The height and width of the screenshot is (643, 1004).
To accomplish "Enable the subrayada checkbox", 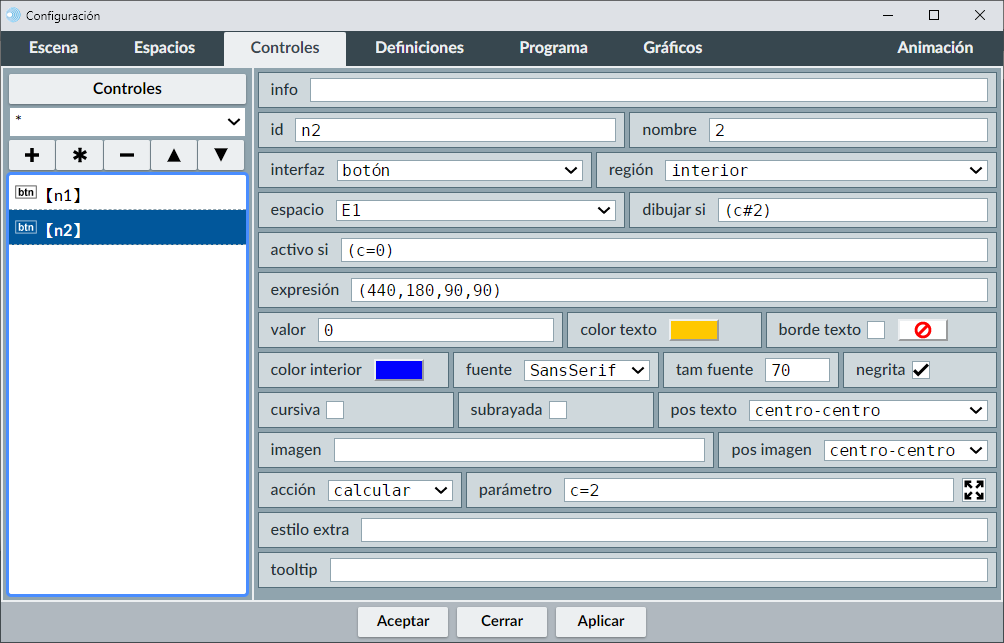I will tap(558, 410).
